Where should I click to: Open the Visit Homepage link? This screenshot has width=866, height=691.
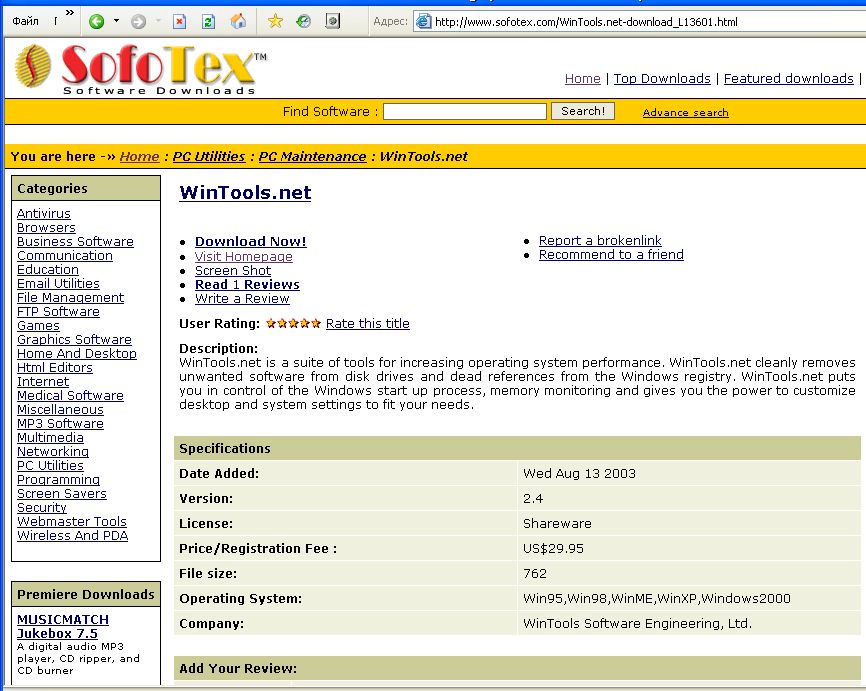click(244, 257)
